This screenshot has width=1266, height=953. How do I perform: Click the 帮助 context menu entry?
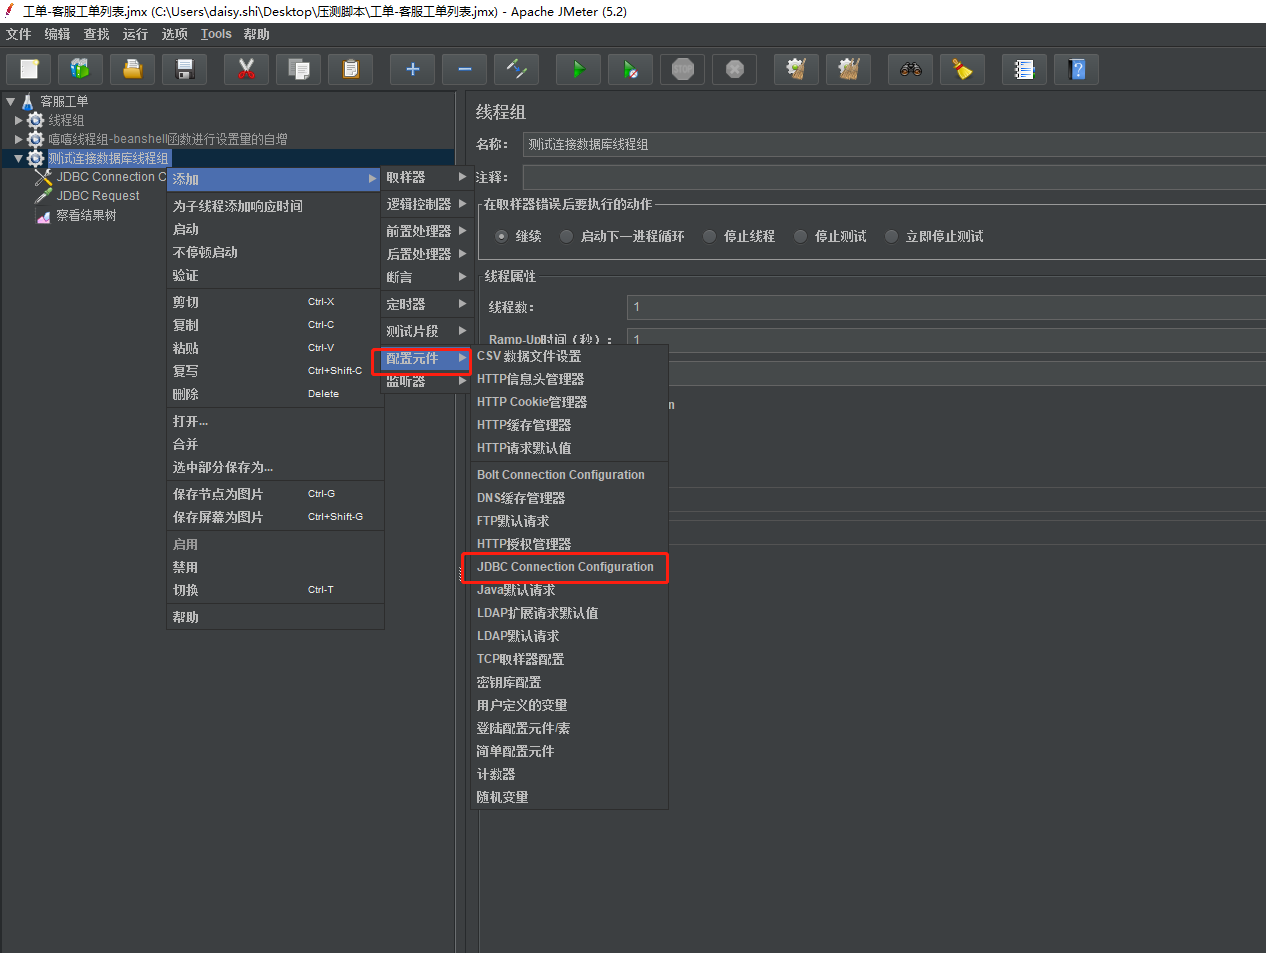(x=275, y=617)
